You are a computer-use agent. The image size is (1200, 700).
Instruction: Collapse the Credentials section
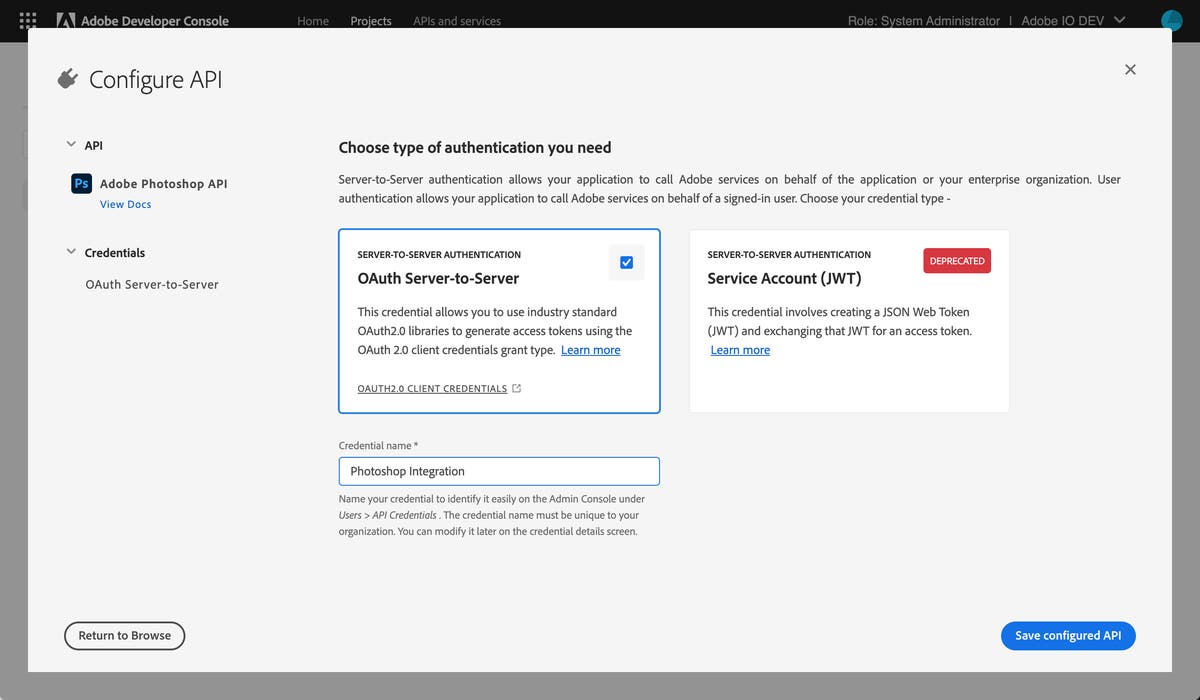coord(71,251)
